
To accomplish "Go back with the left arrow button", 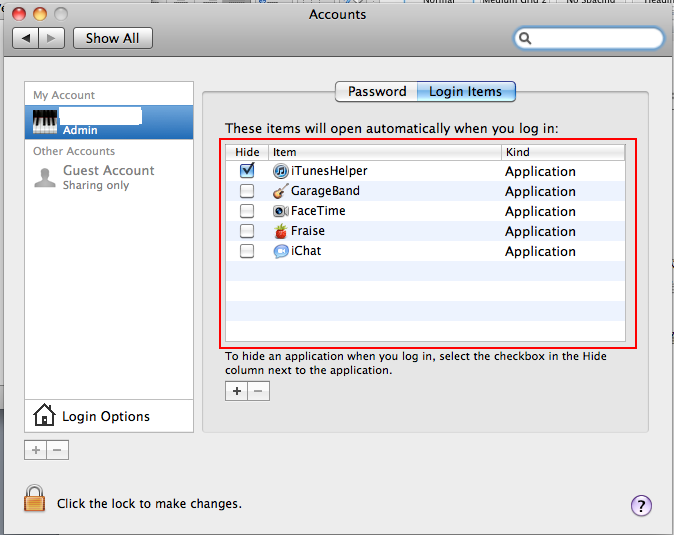I will pos(26,38).
